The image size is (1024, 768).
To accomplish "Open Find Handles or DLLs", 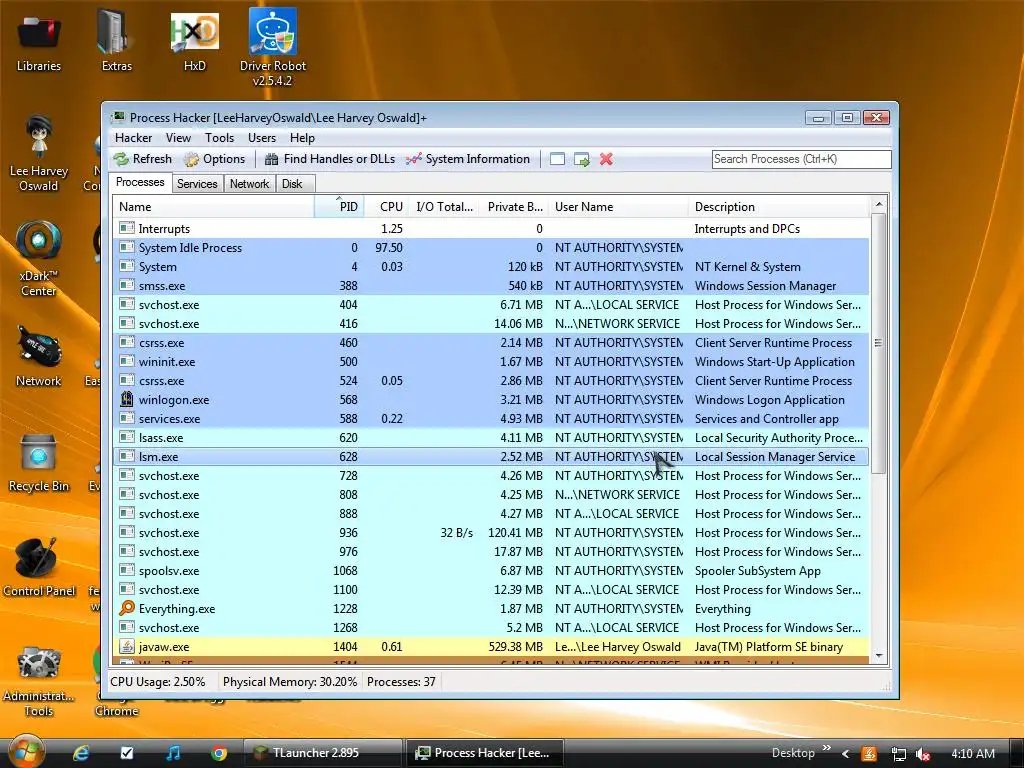I will click(330, 159).
